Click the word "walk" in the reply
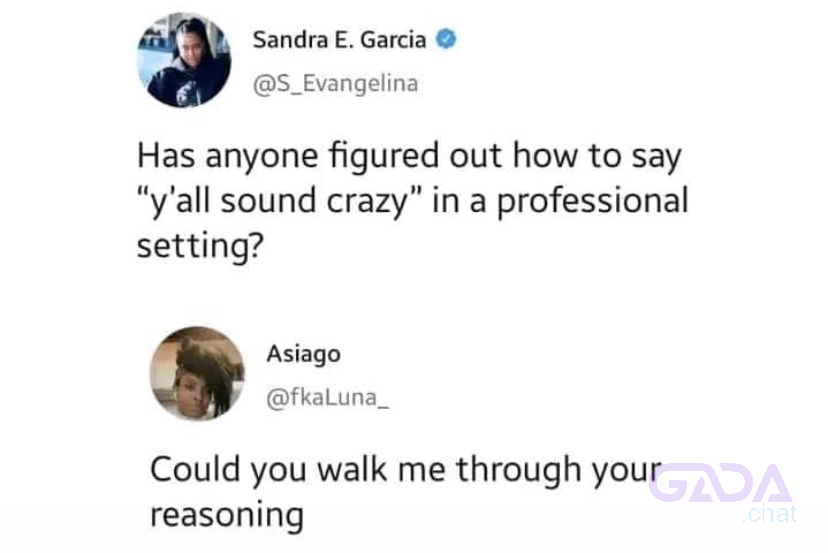 click(352, 469)
